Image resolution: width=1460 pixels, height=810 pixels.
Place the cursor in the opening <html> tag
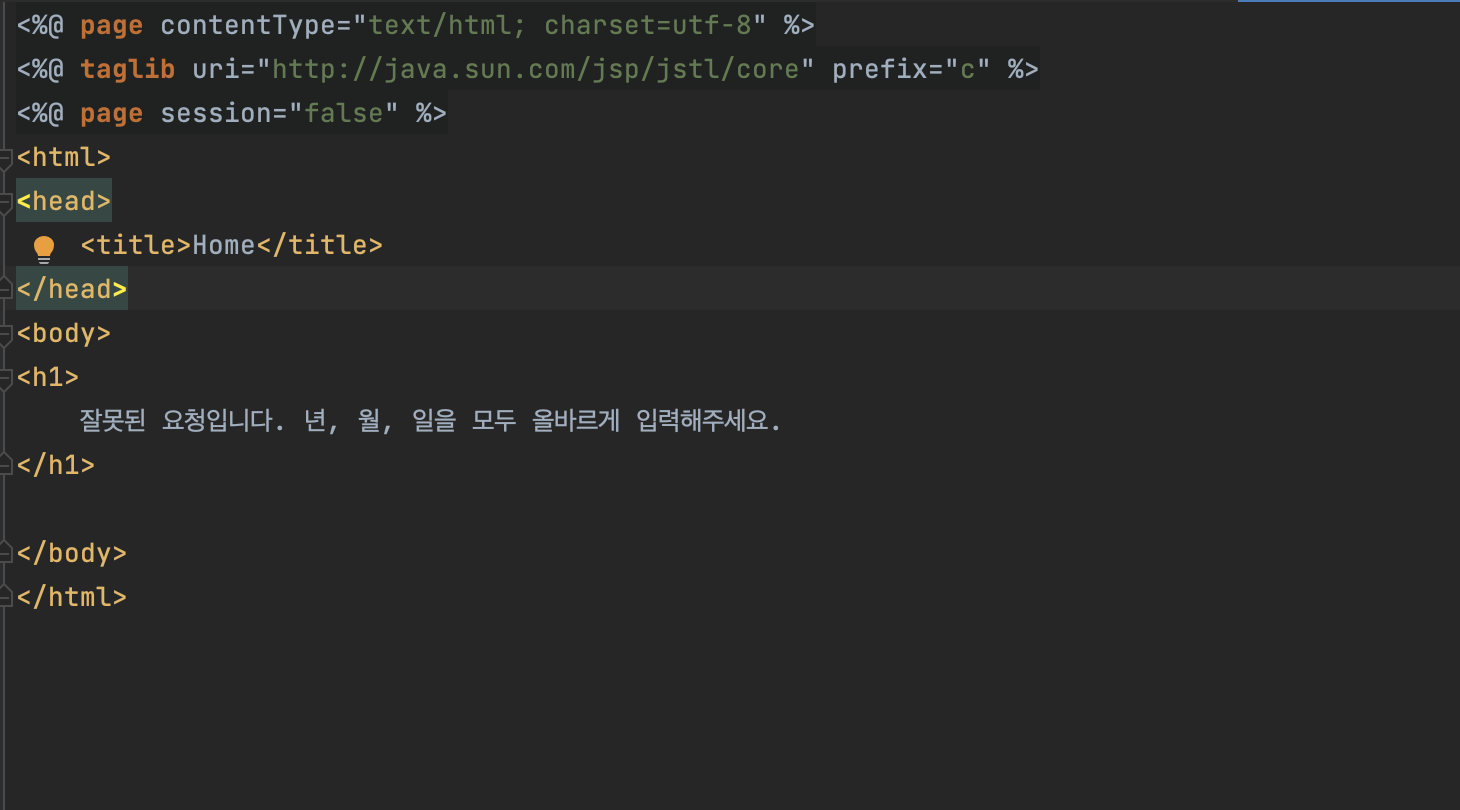[x=64, y=157]
